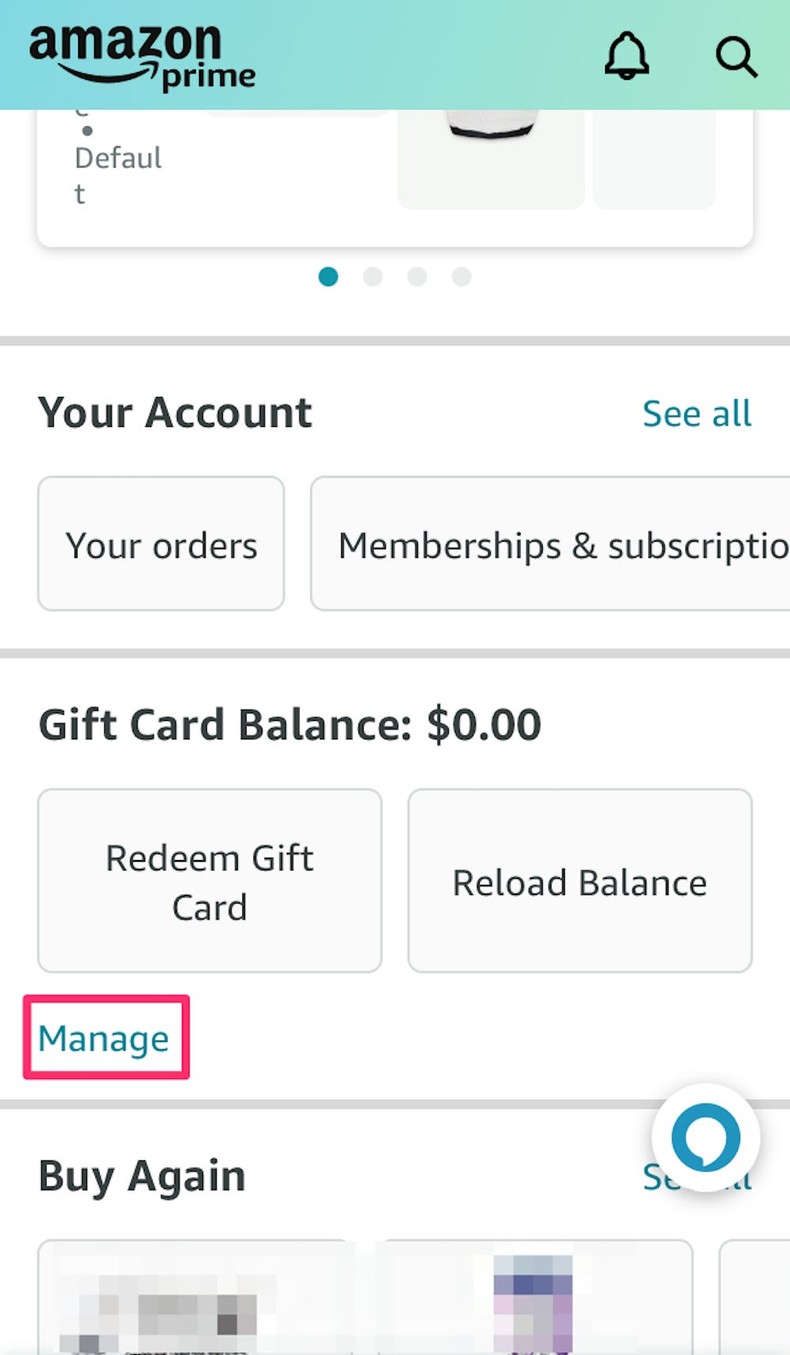
Task: Select the first carousel page dot
Action: click(x=328, y=277)
